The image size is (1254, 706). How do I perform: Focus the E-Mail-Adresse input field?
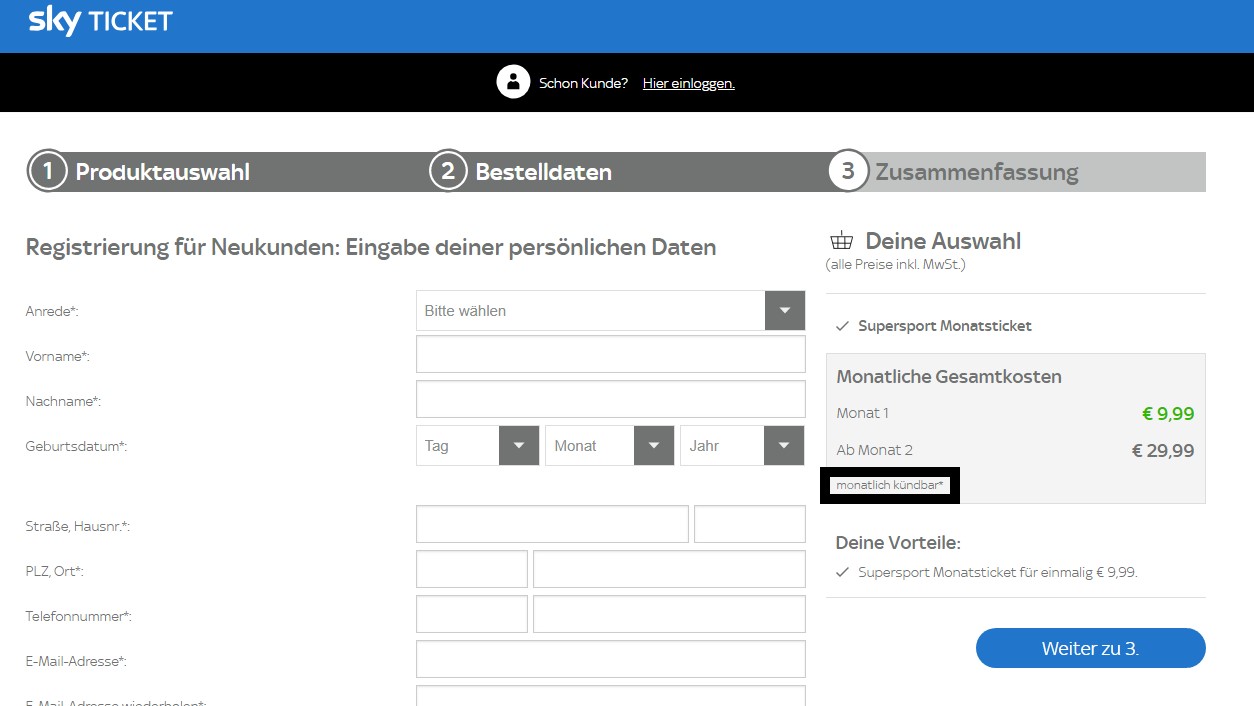pos(610,659)
